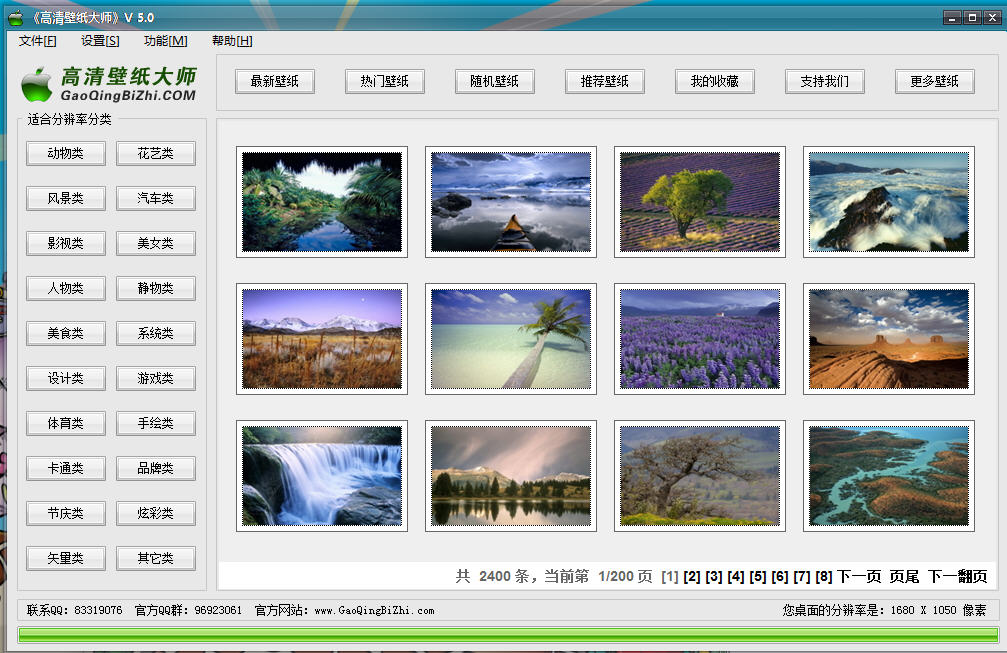Pick the 系统类 category
Viewport: 1007px width, 653px height.
pyautogui.click(x=155, y=333)
